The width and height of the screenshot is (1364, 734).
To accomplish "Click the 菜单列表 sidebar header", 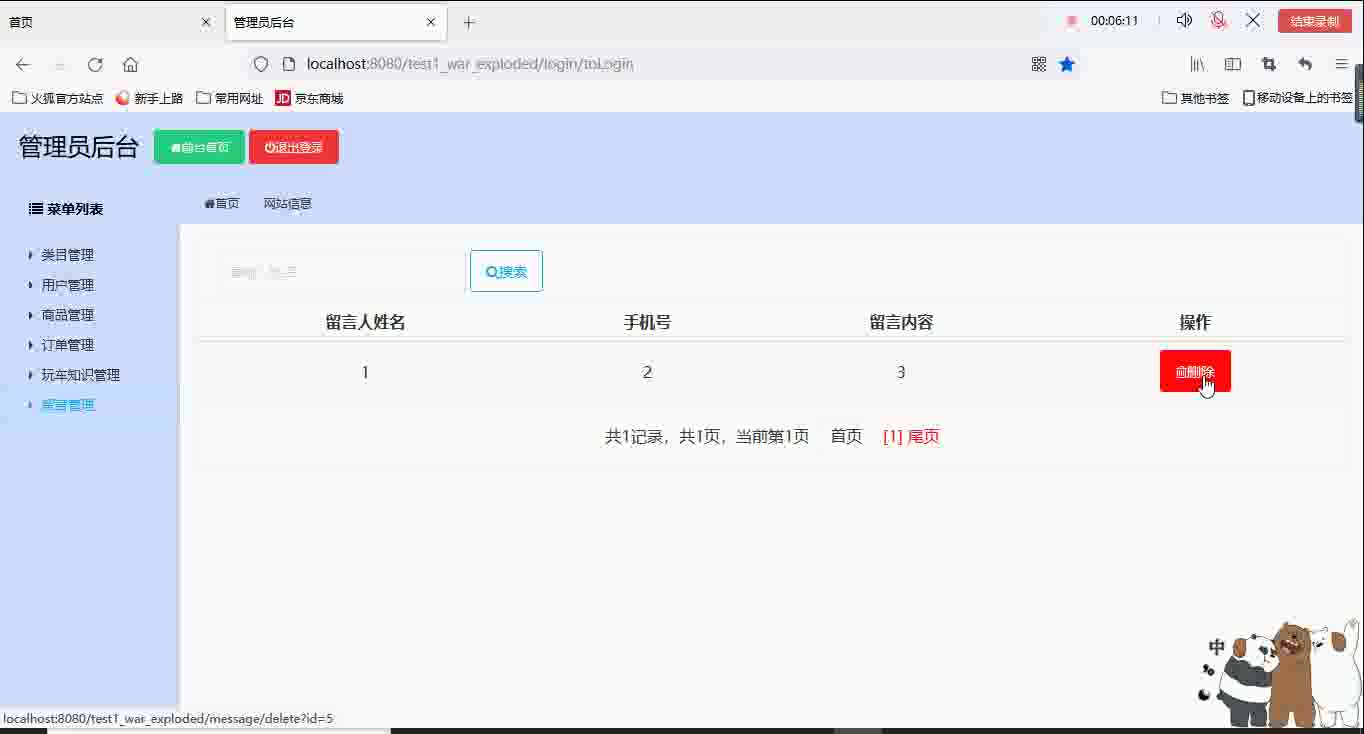I will click(66, 209).
